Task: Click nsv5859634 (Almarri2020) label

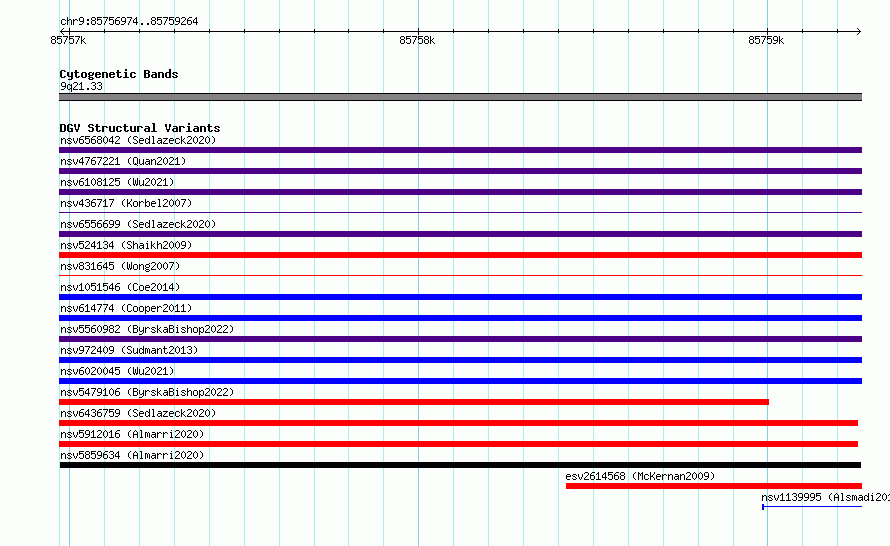Action: coord(132,455)
